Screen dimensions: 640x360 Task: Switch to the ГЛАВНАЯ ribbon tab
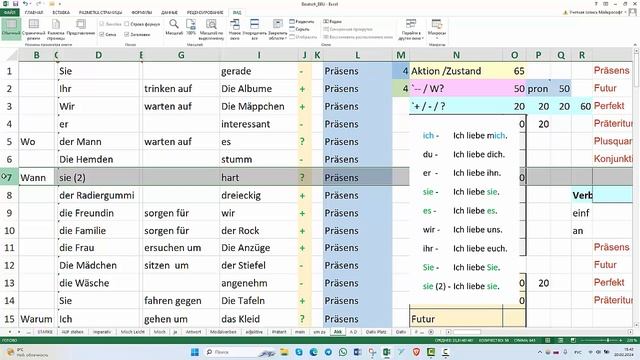(34, 12)
